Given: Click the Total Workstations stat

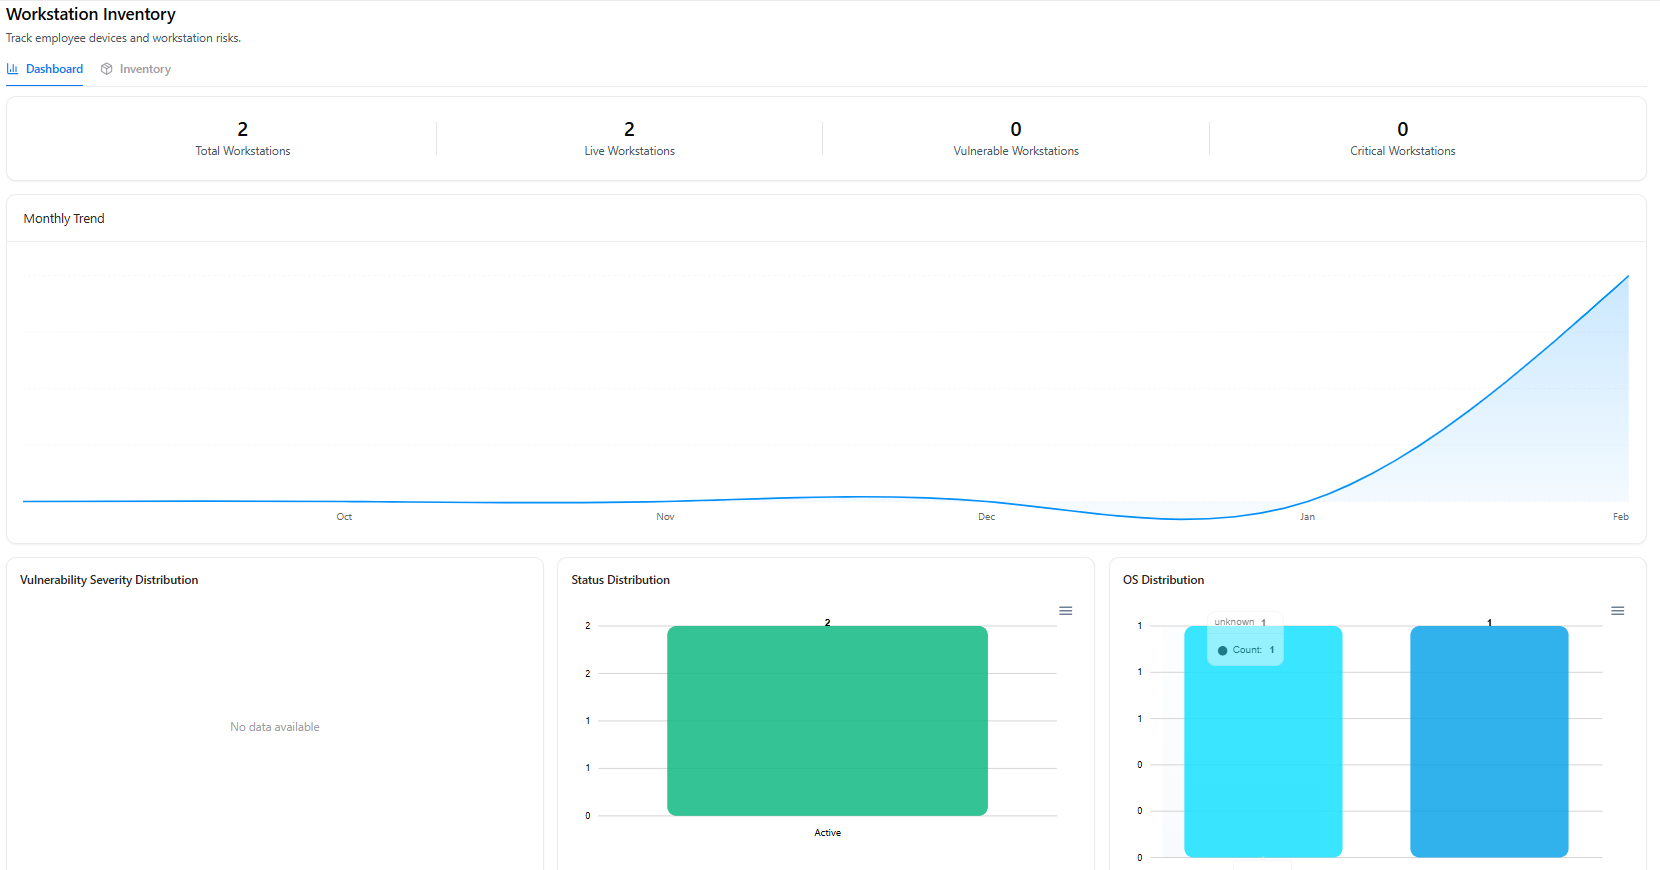Looking at the screenshot, I should coord(243,139).
